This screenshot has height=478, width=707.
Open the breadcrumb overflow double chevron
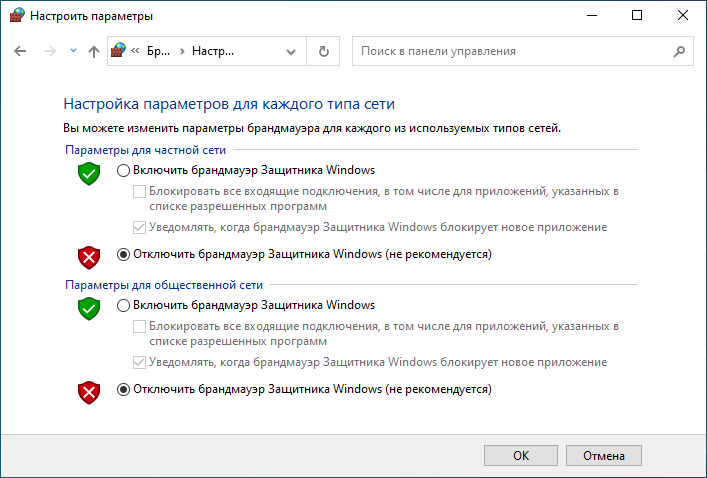click(135, 51)
